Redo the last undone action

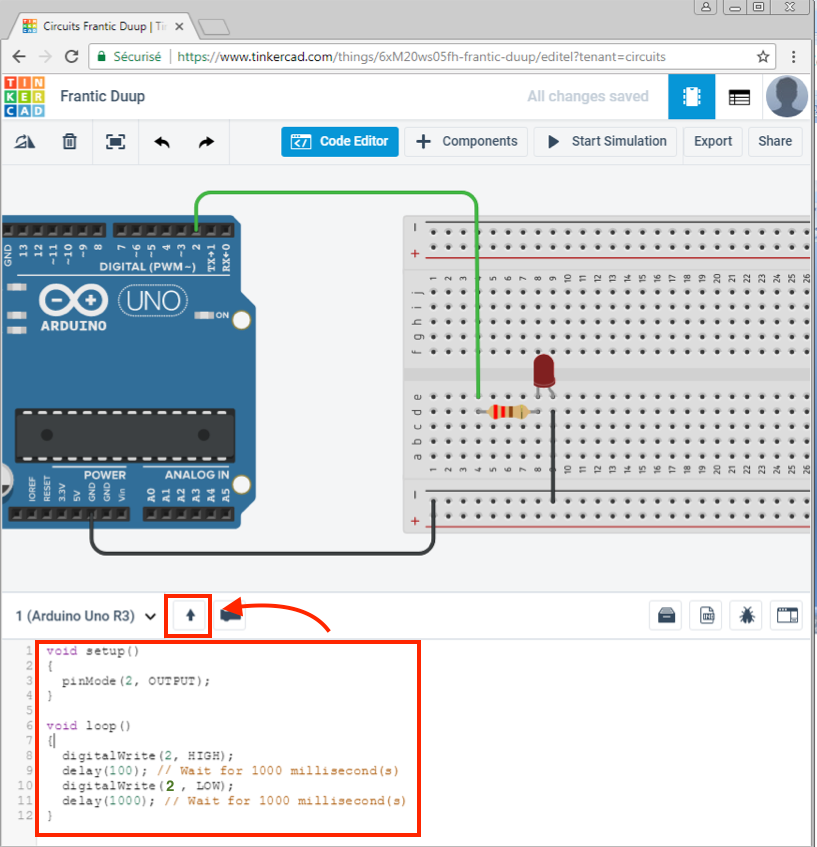pos(206,142)
